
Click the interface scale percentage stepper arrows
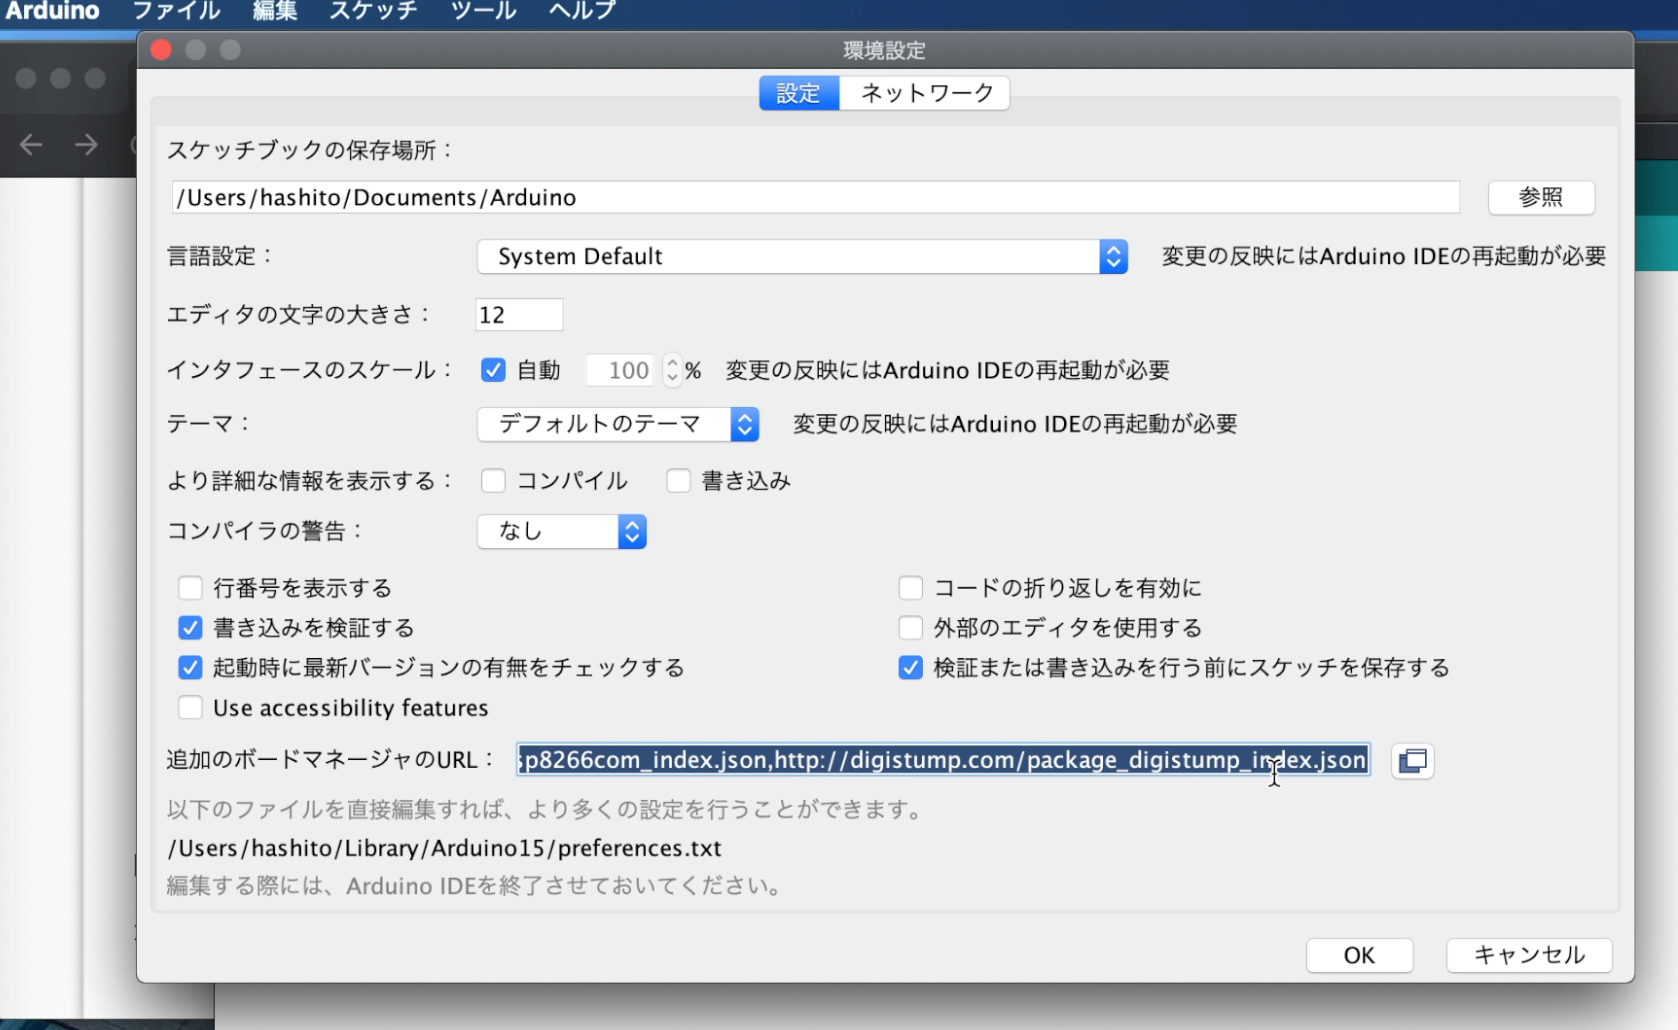tap(672, 371)
